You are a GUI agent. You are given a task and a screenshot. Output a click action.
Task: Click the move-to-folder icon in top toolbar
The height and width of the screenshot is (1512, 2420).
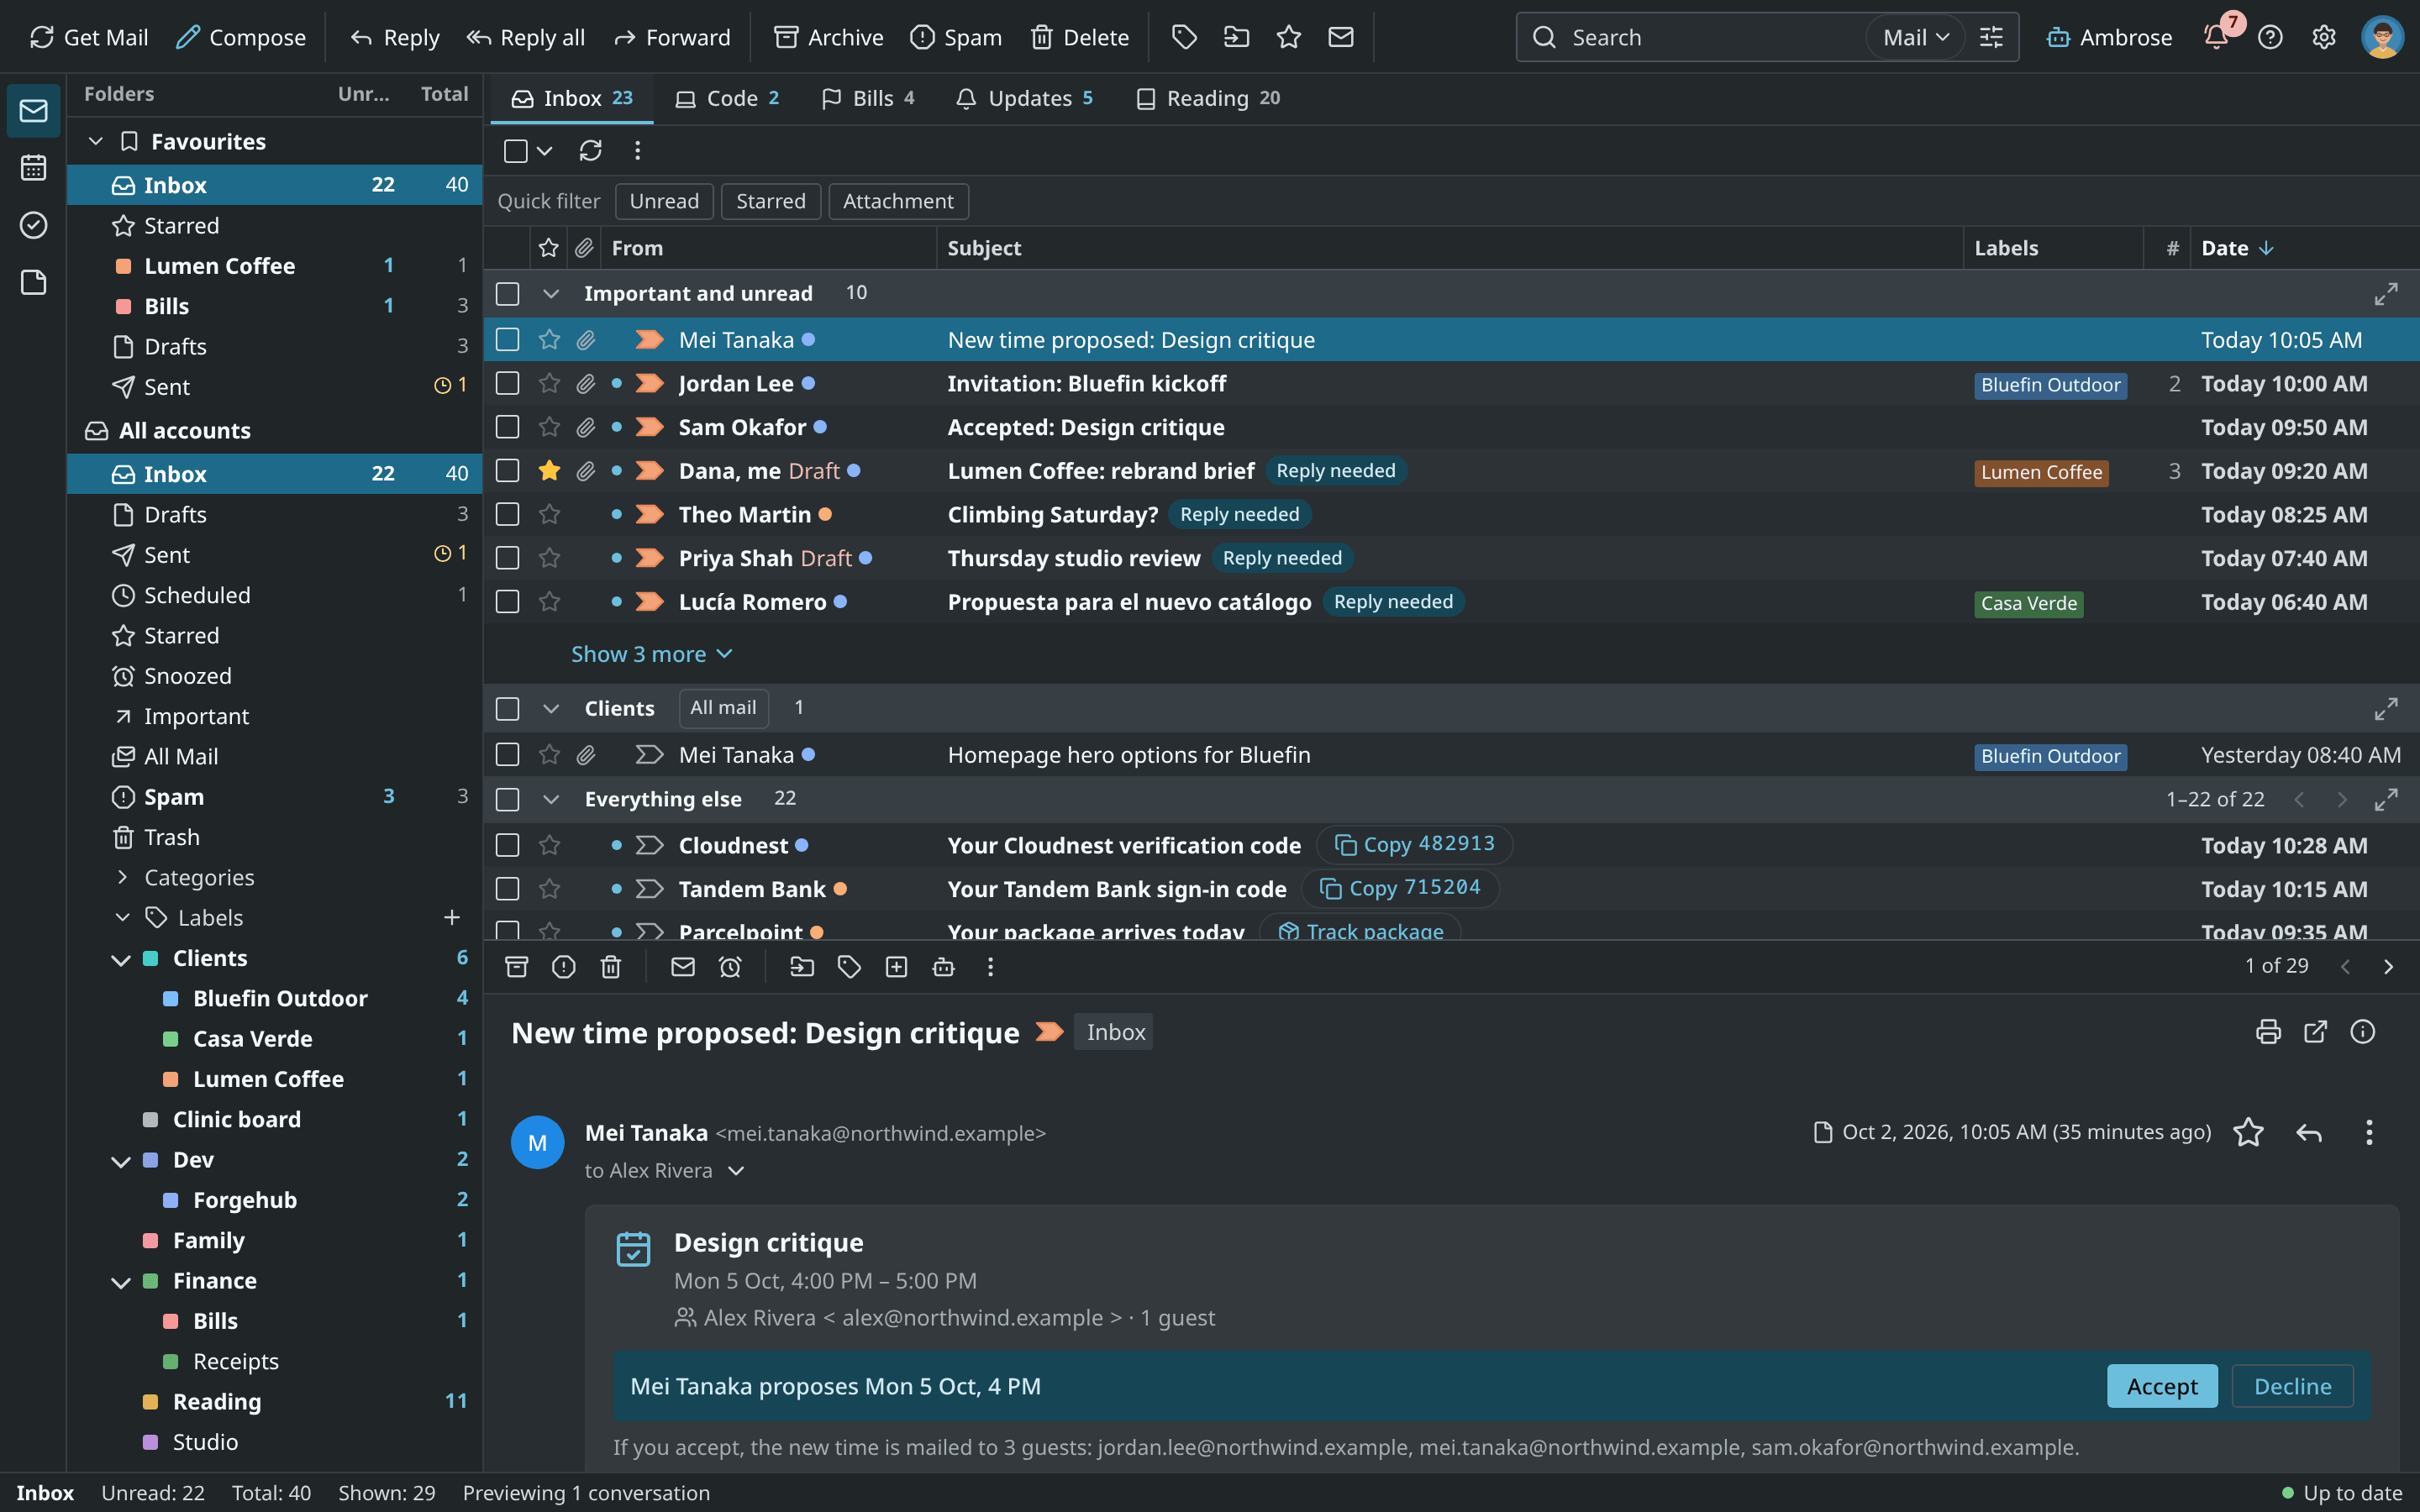point(1236,37)
